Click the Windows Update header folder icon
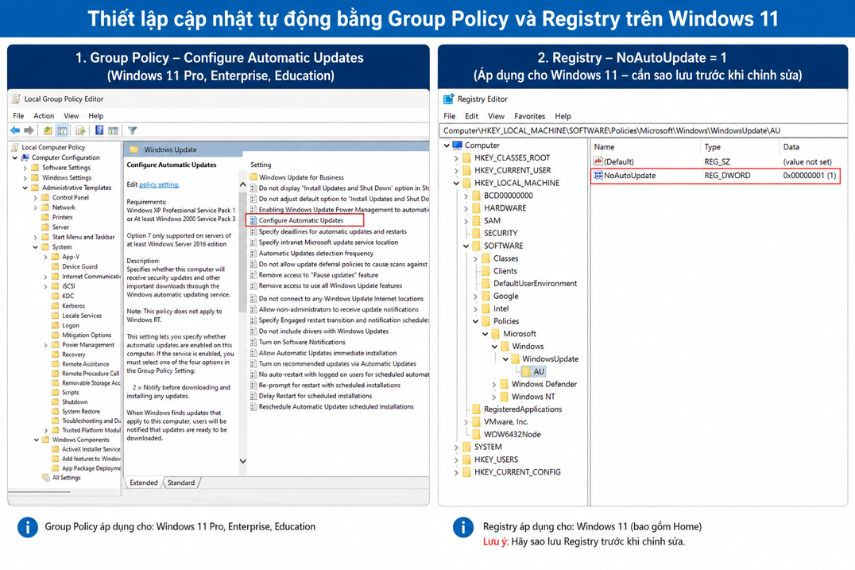Screen dimensions: 855x570 (x=134, y=149)
